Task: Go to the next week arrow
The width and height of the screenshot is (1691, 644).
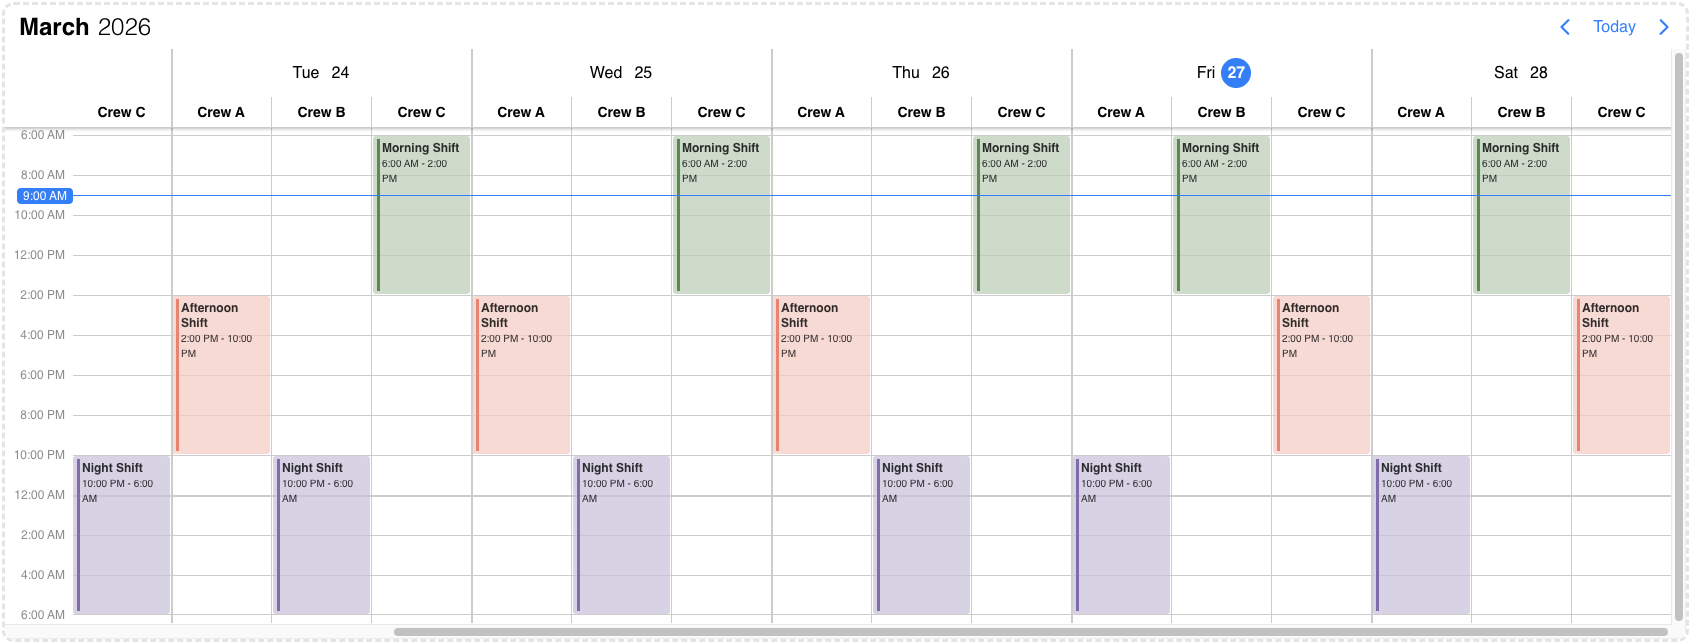Action: point(1664,27)
